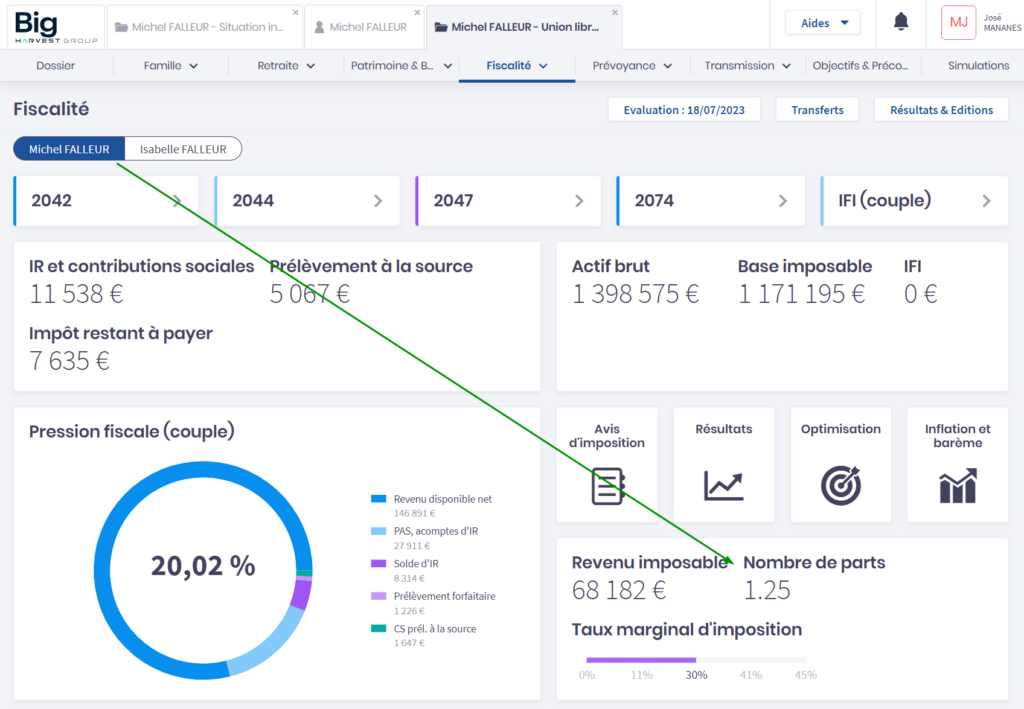1024x709 pixels.
Task: Click the Taux marginal d'imposition bar
Action: pos(696,660)
